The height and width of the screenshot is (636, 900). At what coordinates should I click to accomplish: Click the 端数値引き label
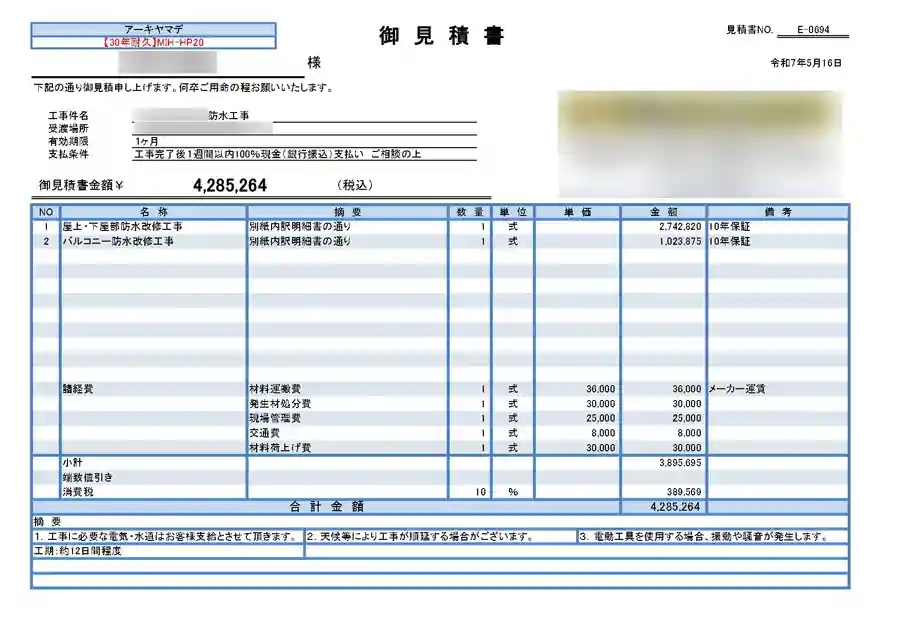pyautogui.click(x=88, y=478)
